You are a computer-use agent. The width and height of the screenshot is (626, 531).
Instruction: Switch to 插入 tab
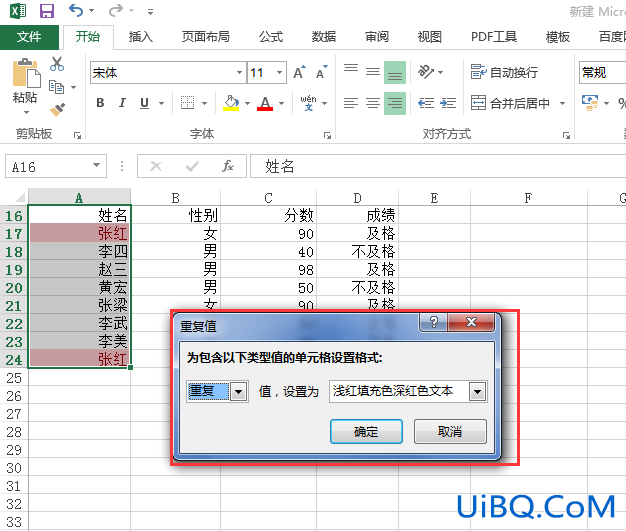141,37
